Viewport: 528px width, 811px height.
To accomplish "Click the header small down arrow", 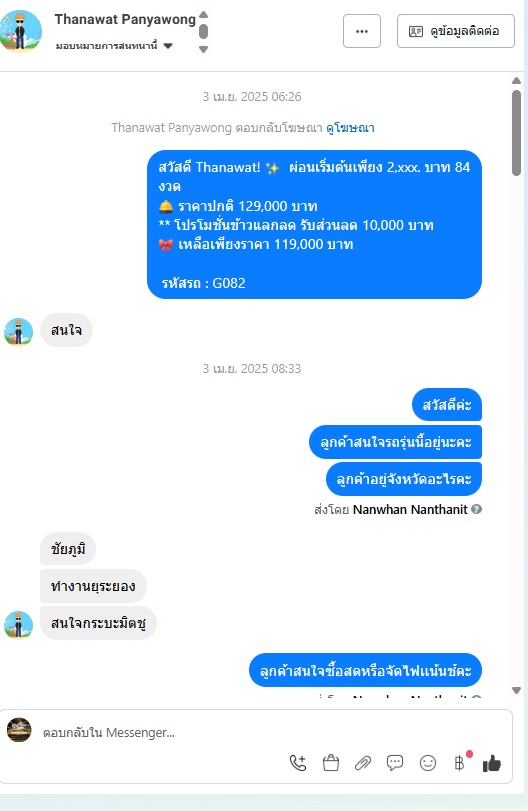I will pyautogui.click(x=204, y=49).
